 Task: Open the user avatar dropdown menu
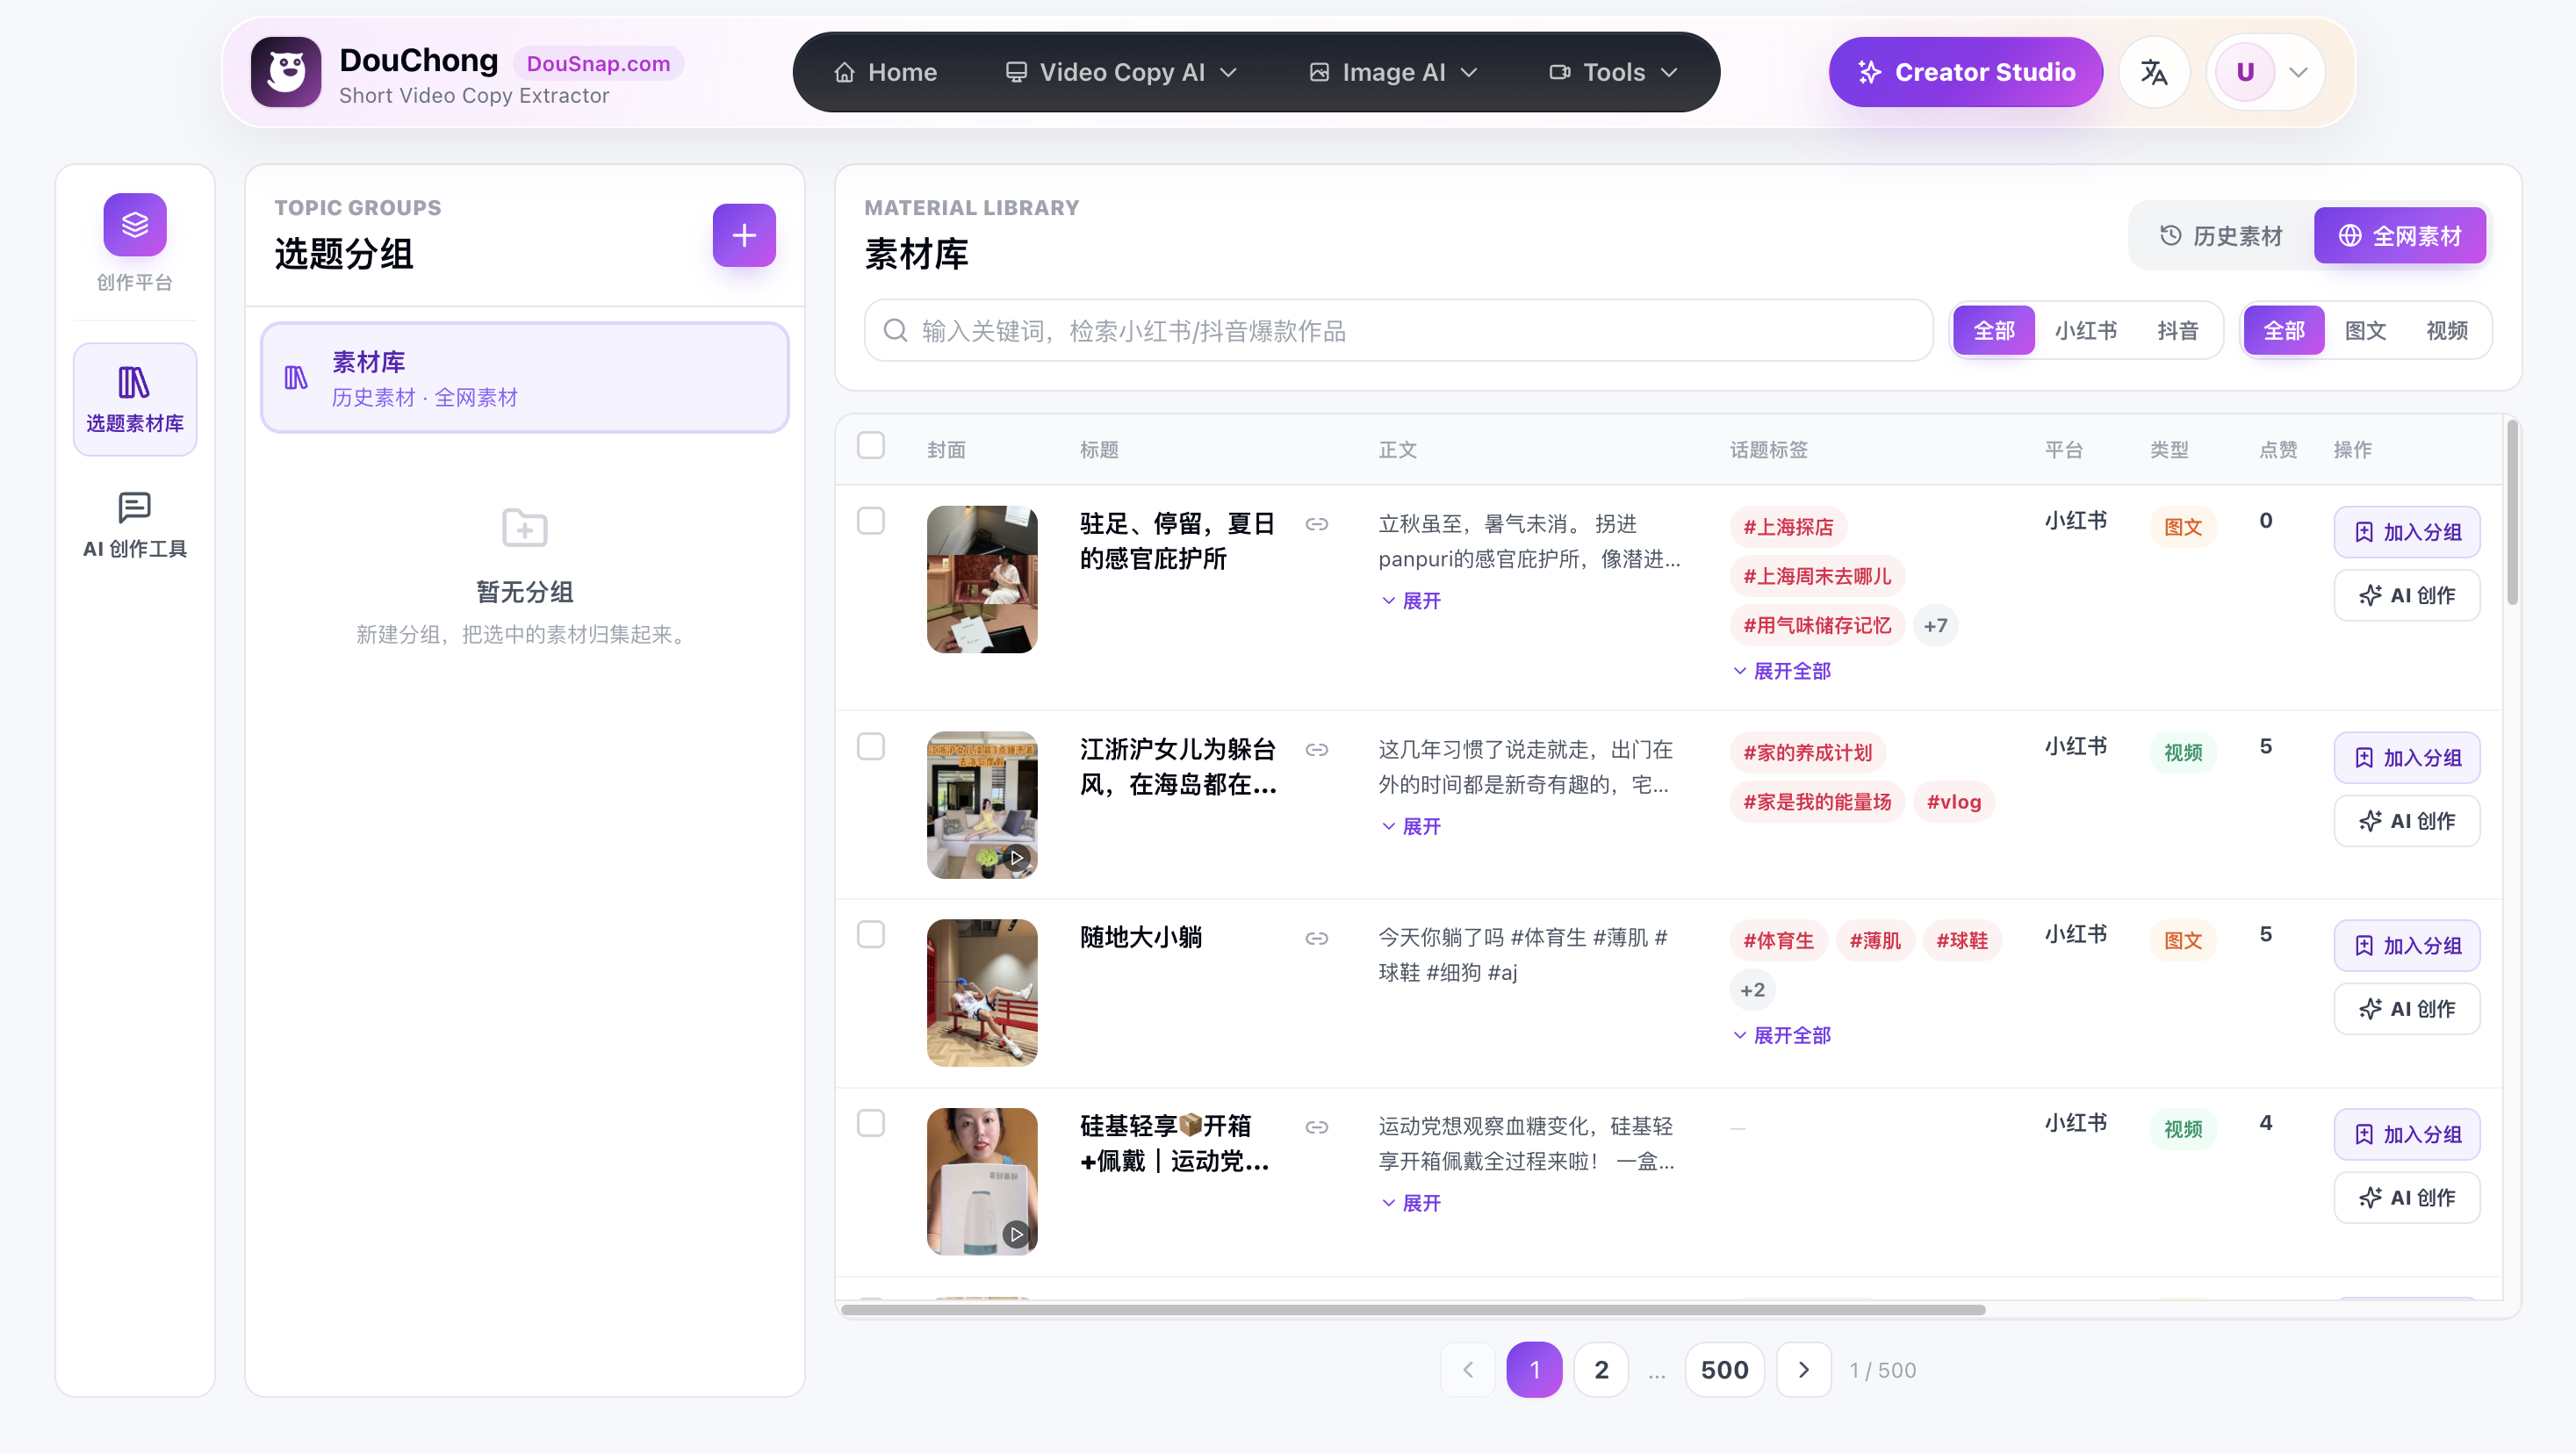2266,72
